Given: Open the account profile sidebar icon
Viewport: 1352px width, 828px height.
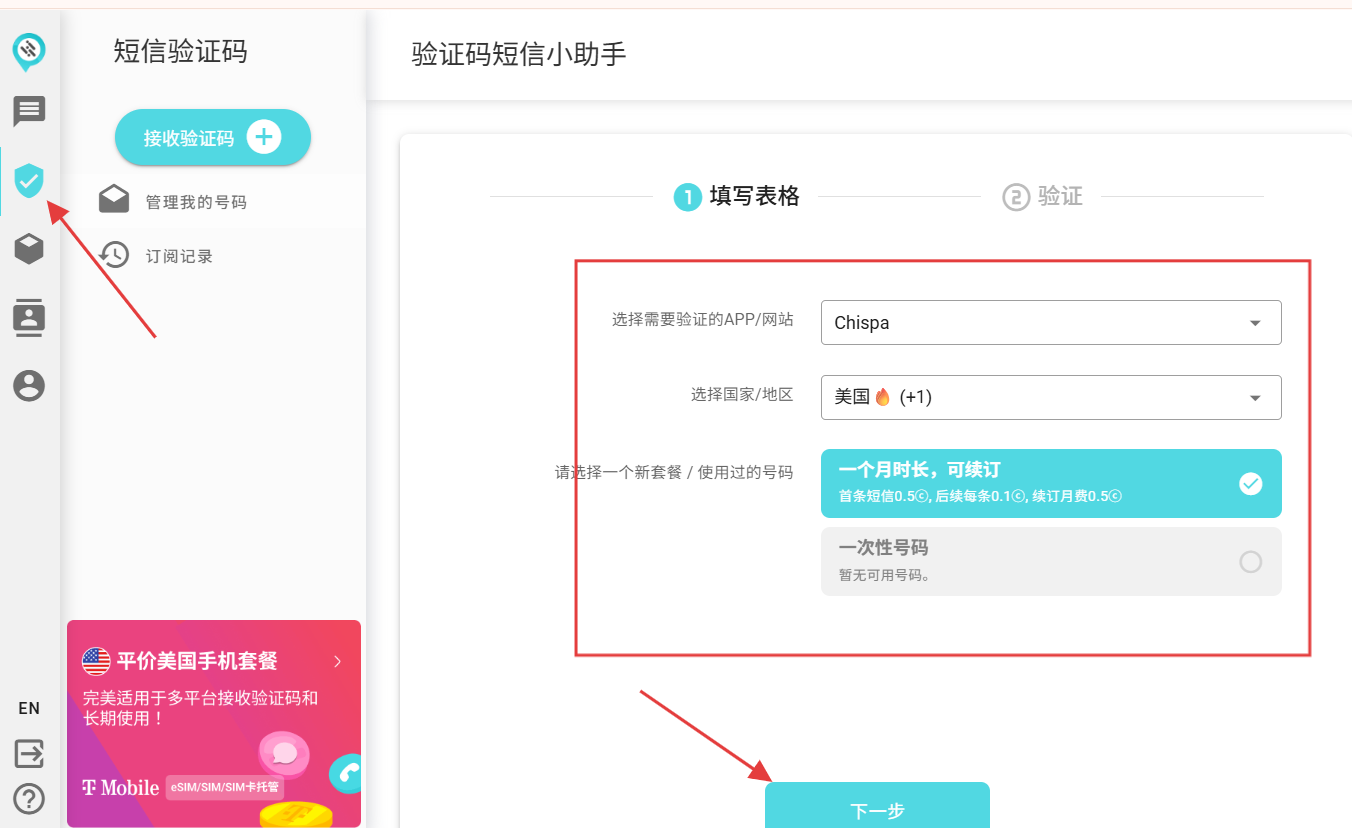Looking at the screenshot, I should click(29, 385).
